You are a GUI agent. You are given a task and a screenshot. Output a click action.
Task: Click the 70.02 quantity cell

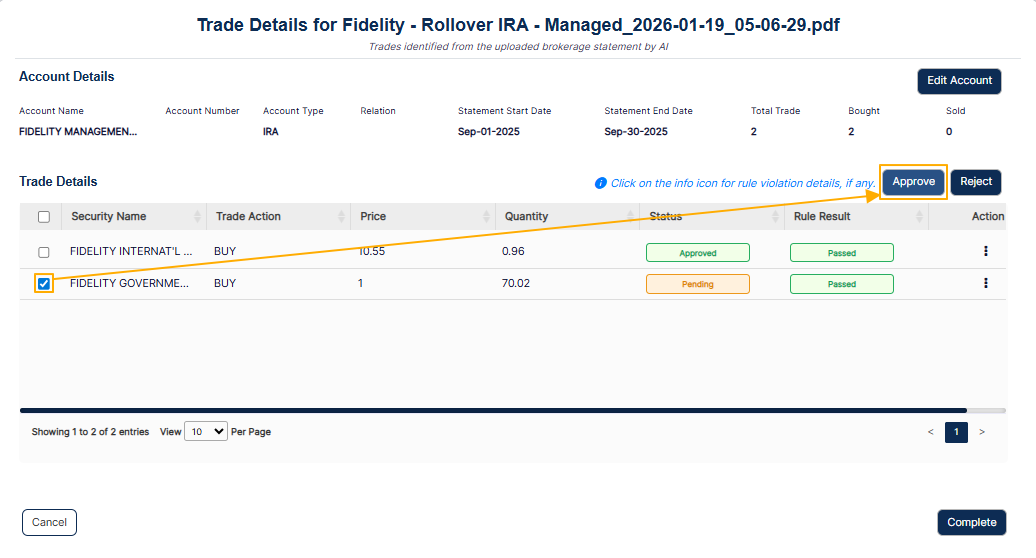pos(515,283)
